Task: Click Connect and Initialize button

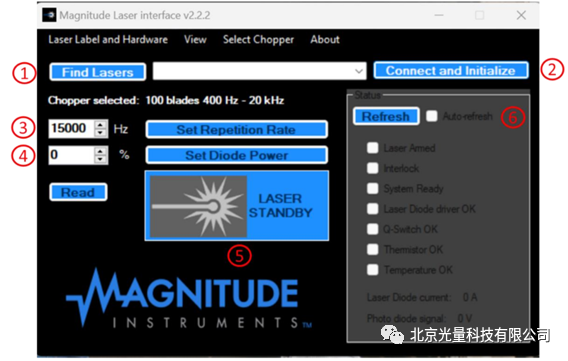Action: (x=451, y=71)
